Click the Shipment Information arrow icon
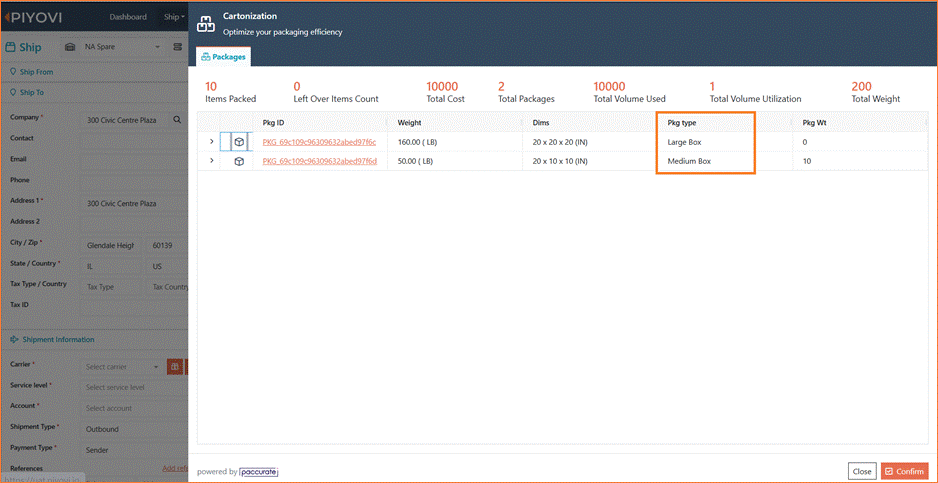 [x=14, y=339]
